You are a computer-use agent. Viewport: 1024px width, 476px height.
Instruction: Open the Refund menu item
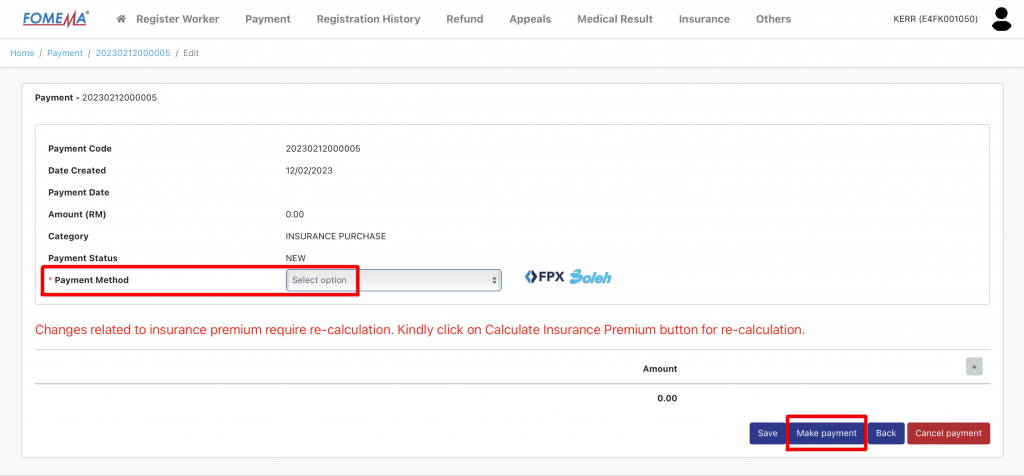464,19
